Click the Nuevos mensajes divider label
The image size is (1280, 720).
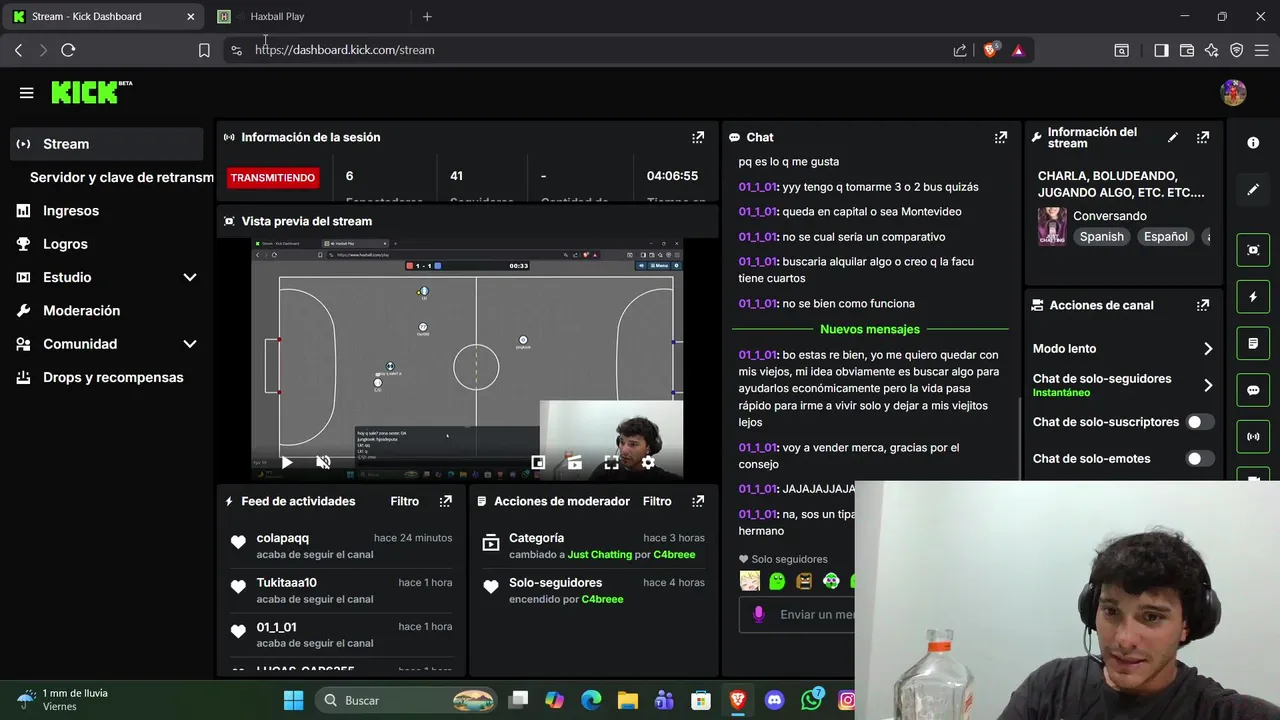(x=870, y=329)
